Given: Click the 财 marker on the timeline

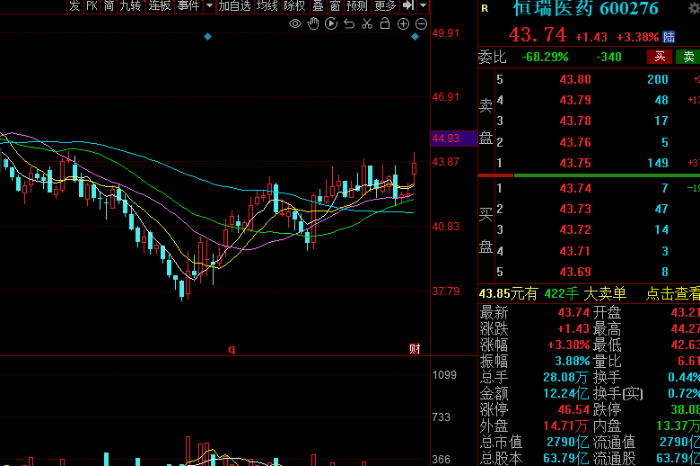Looking at the screenshot, I should click(415, 348).
